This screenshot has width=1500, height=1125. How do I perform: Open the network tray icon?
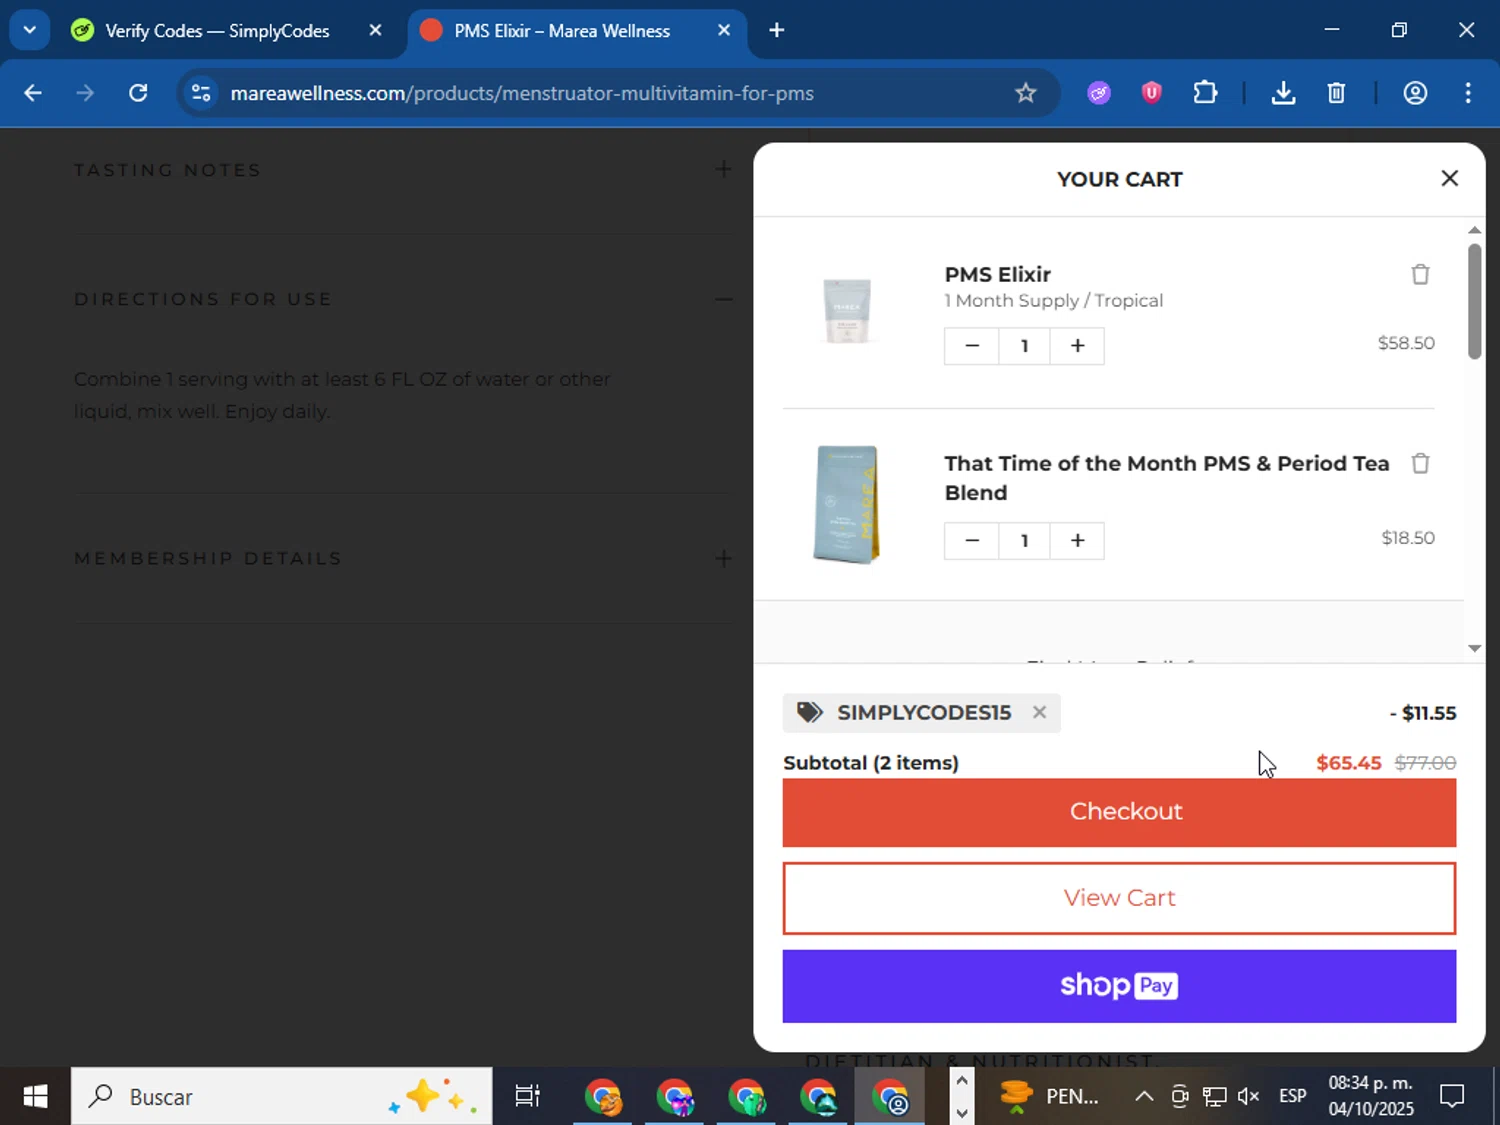(1214, 1097)
